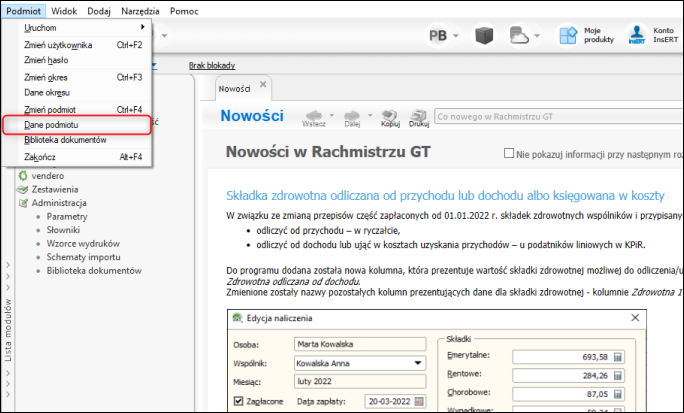Select vendero in module list
The image size is (684, 413).
tap(48, 176)
